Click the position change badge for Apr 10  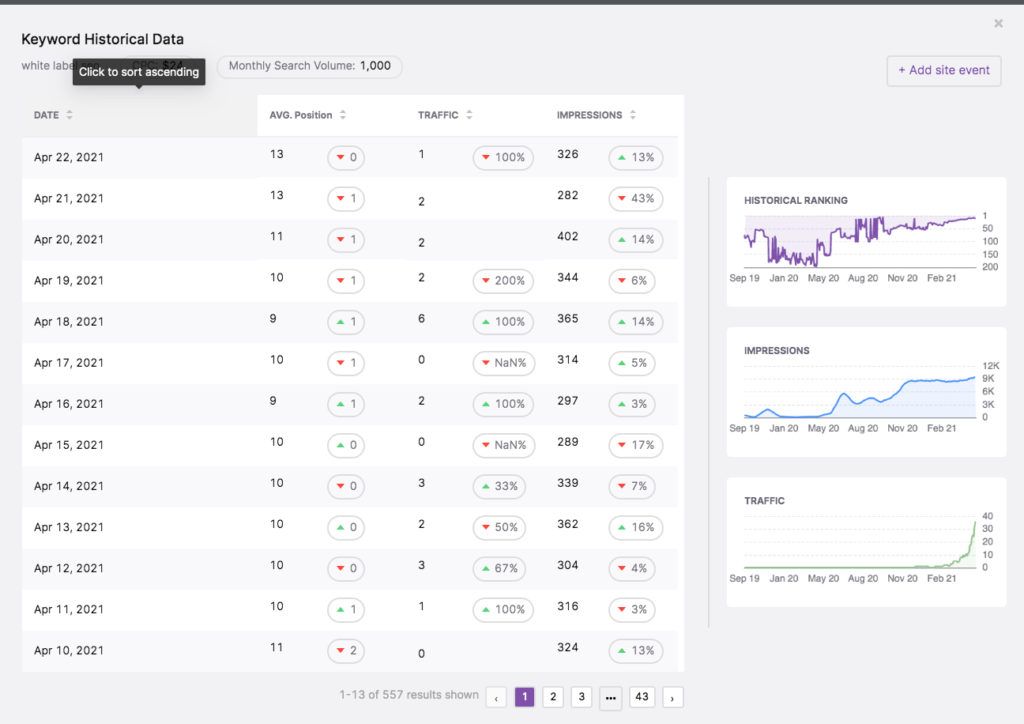pos(345,651)
